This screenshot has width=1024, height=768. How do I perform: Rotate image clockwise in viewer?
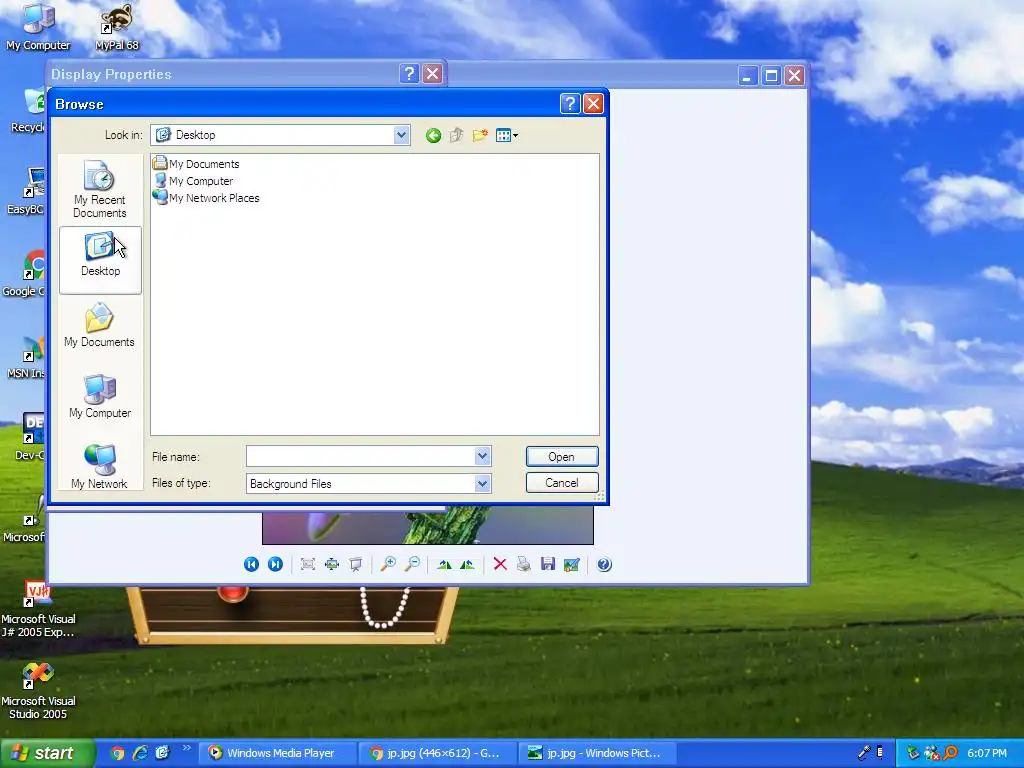tap(444, 564)
